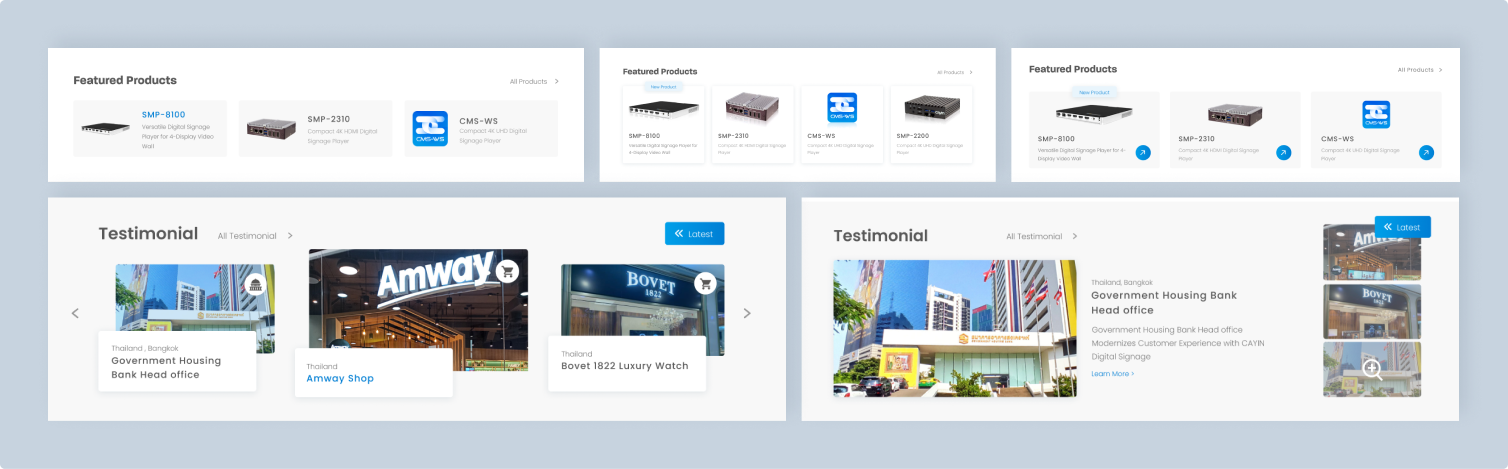
Task: Open All Testimonial link in the carousel panel
Action: click(x=255, y=236)
